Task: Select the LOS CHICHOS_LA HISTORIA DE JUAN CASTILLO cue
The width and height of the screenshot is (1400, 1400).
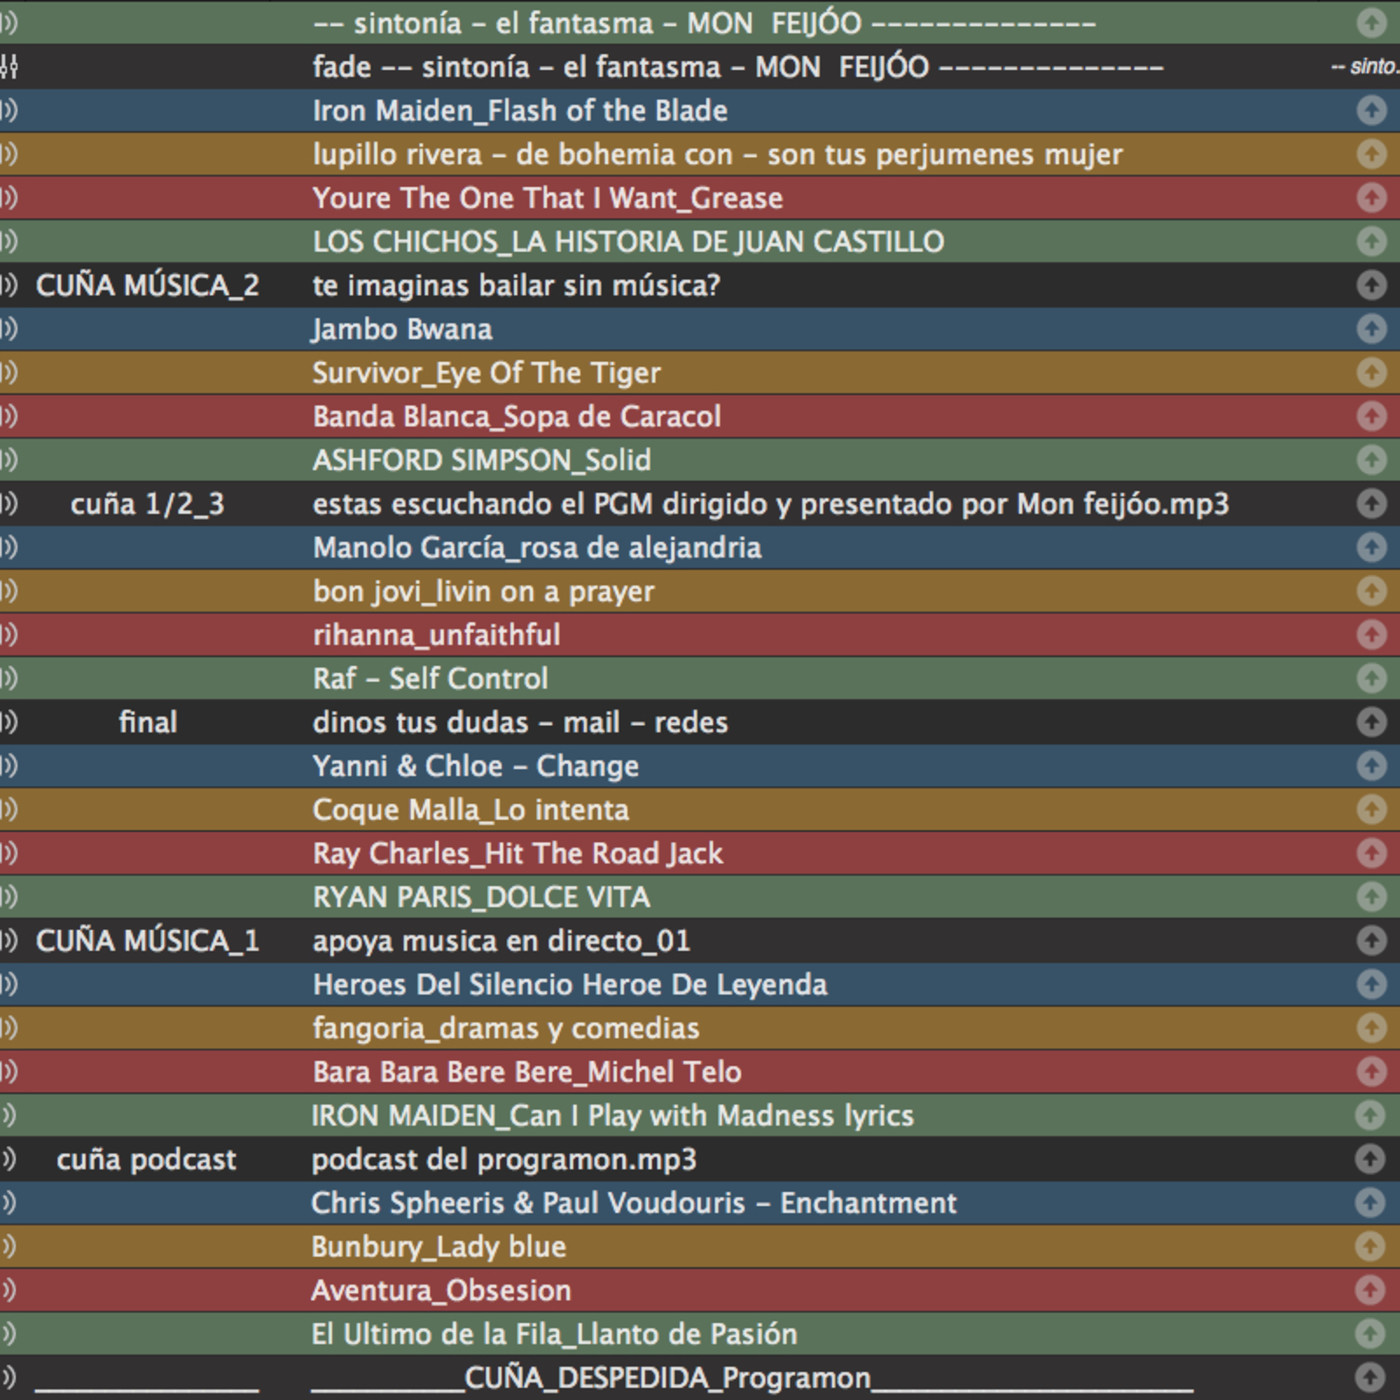Action: (628, 242)
